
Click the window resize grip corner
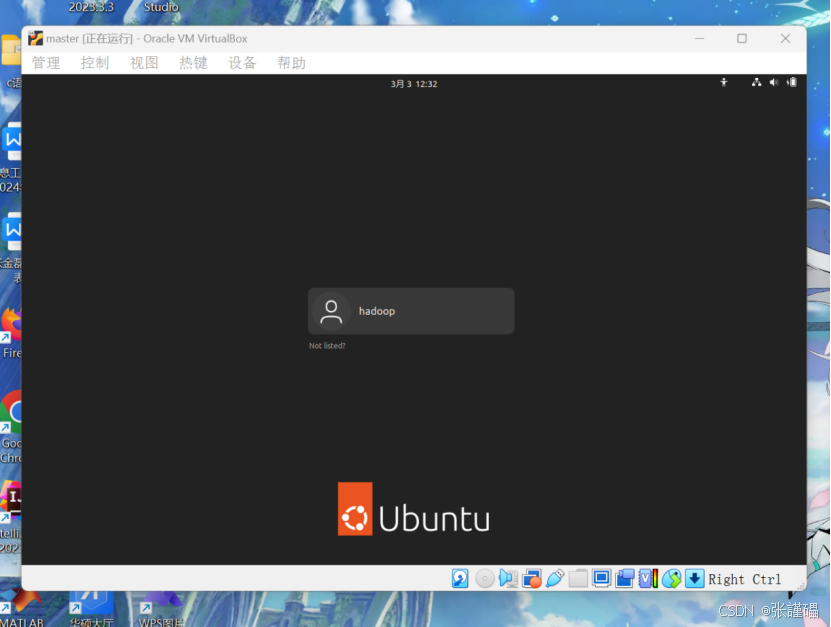(x=800, y=584)
